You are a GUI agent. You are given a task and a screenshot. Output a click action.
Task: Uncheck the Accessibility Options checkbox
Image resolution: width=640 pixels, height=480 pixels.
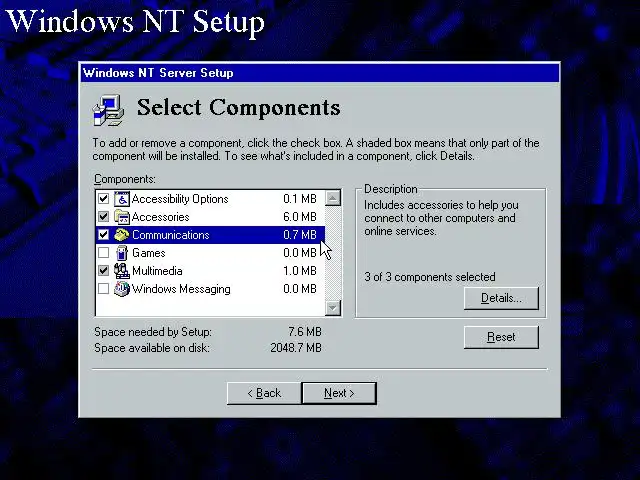104,199
